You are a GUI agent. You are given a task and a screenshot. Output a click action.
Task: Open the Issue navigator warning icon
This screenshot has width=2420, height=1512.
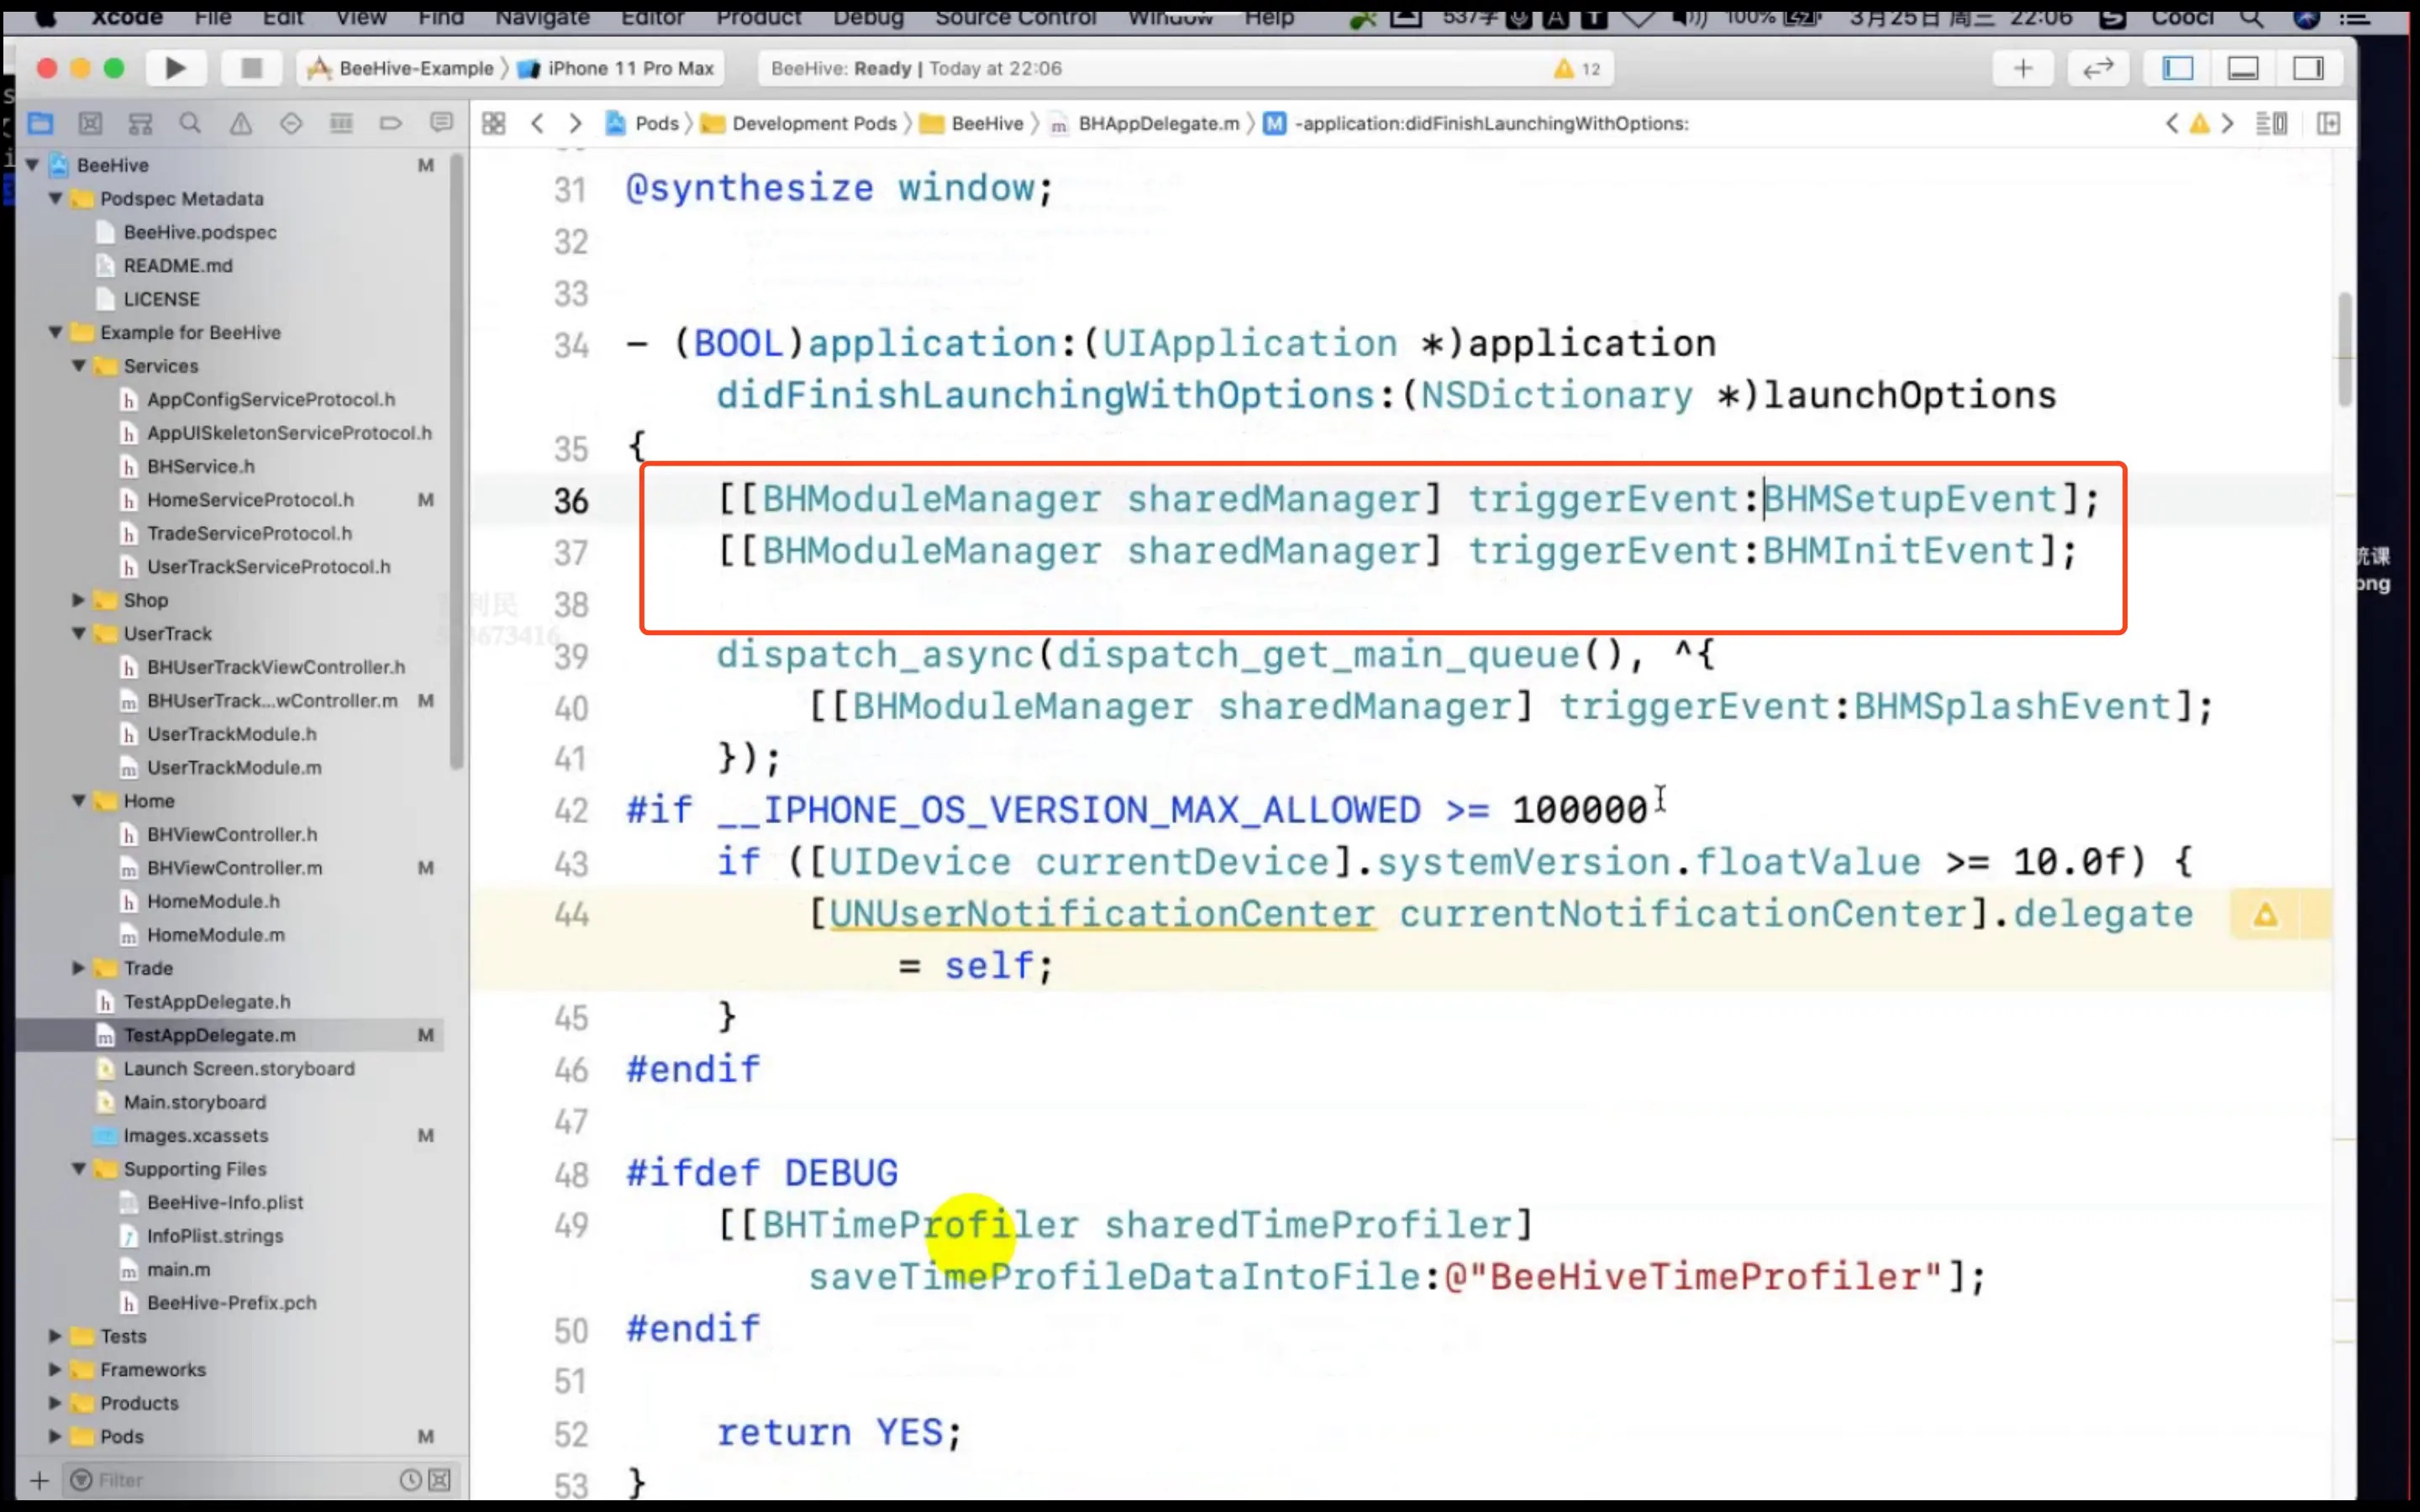[x=240, y=123]
